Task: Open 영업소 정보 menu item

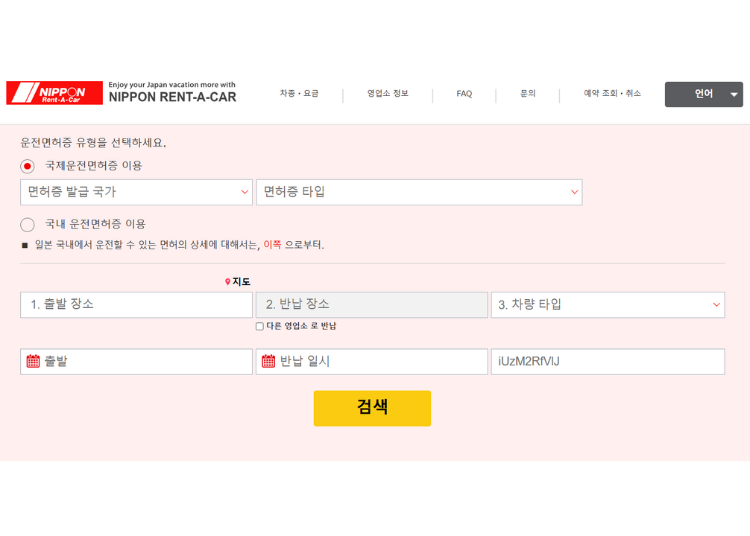Action: [387, 94]
